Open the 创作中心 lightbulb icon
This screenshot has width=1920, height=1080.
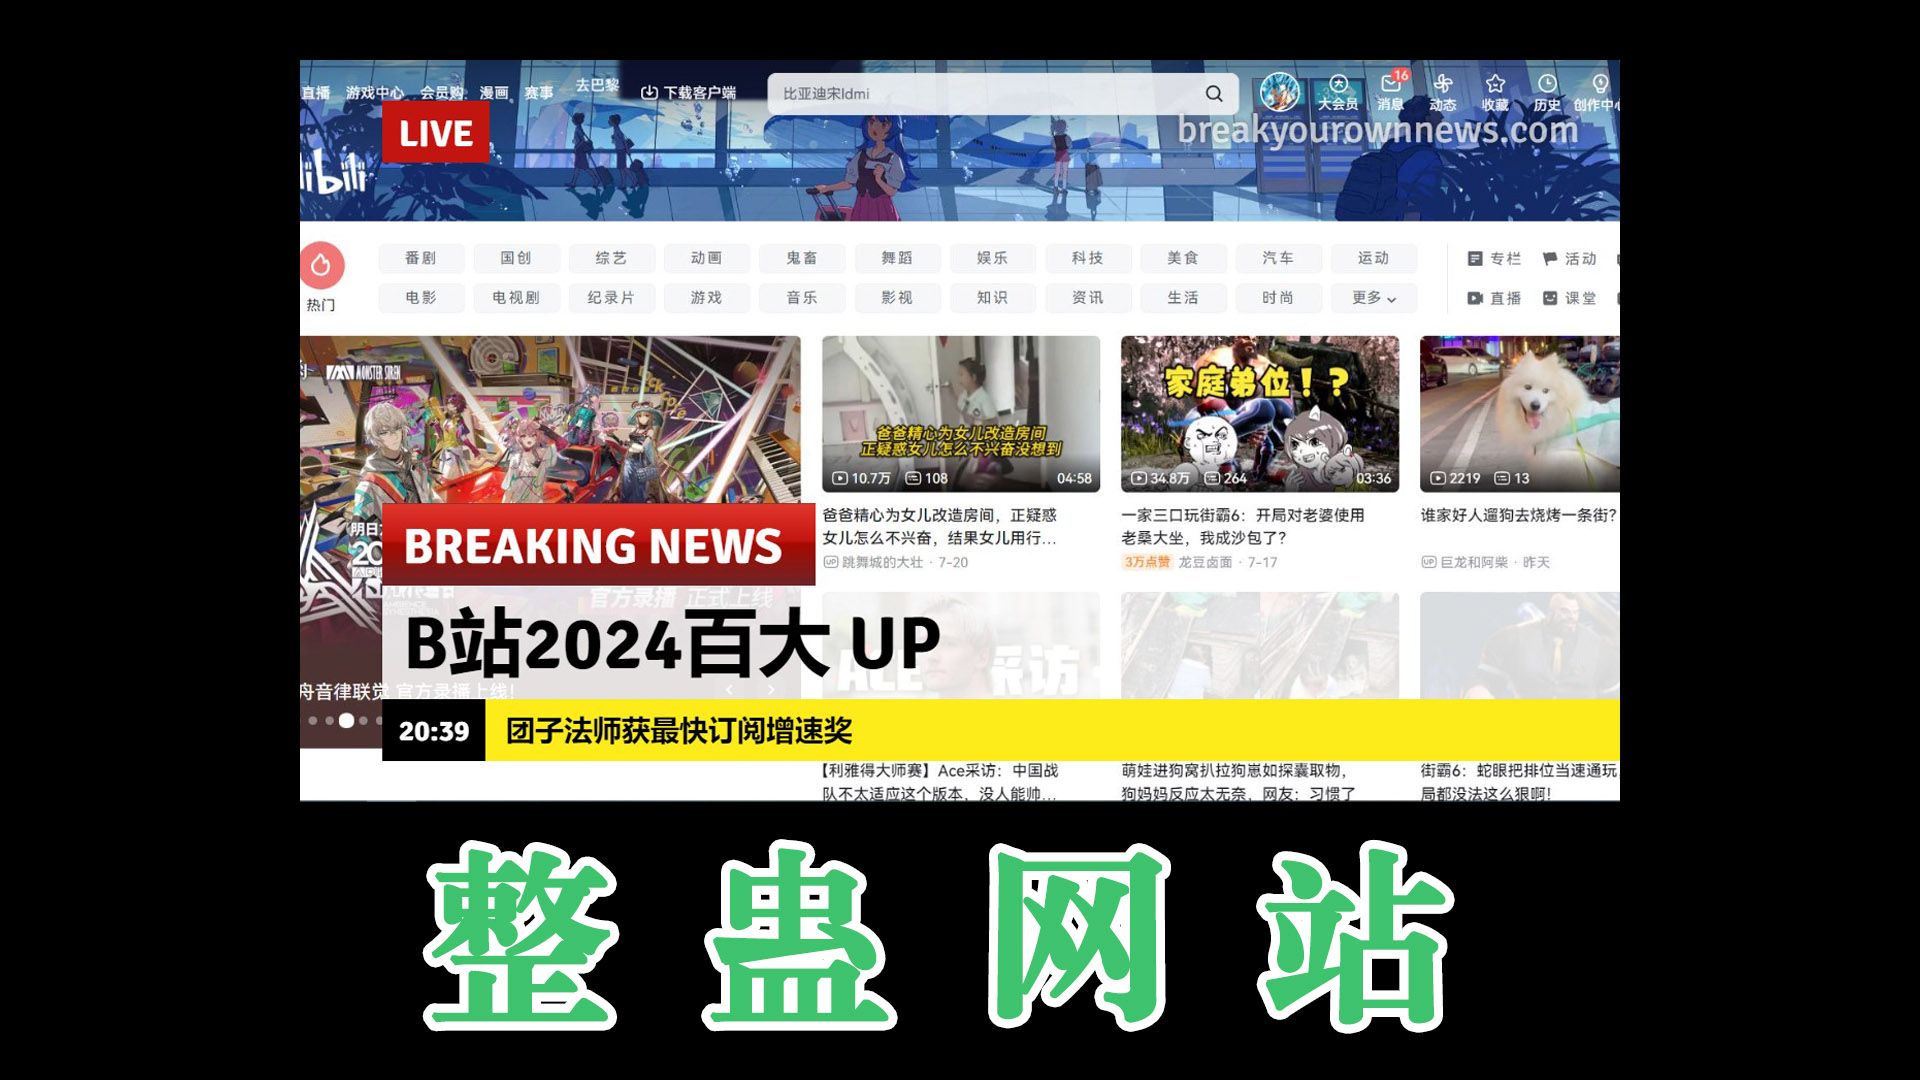coord(1598,93)
